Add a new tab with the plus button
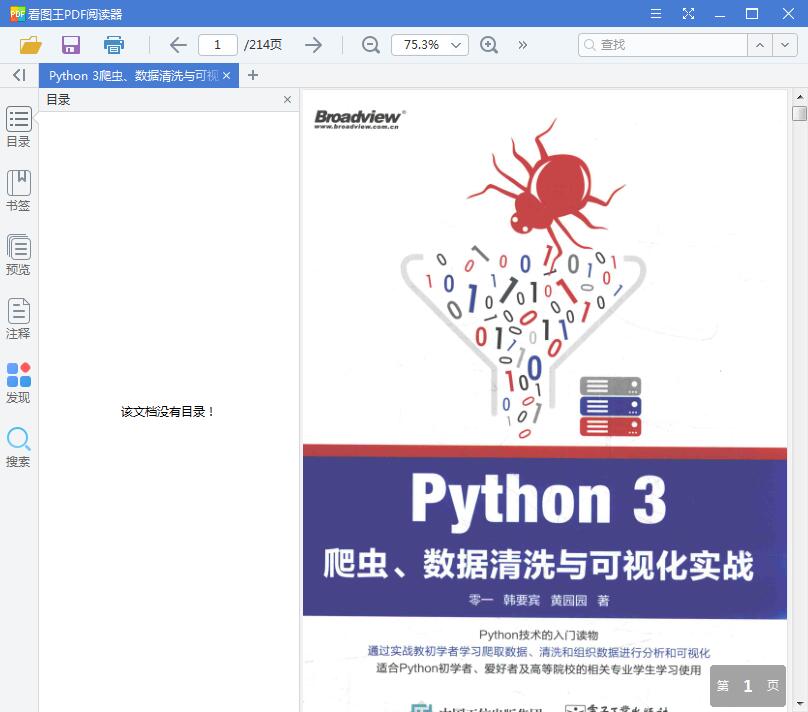Viewport: 808px width, 712px height. 252,75
